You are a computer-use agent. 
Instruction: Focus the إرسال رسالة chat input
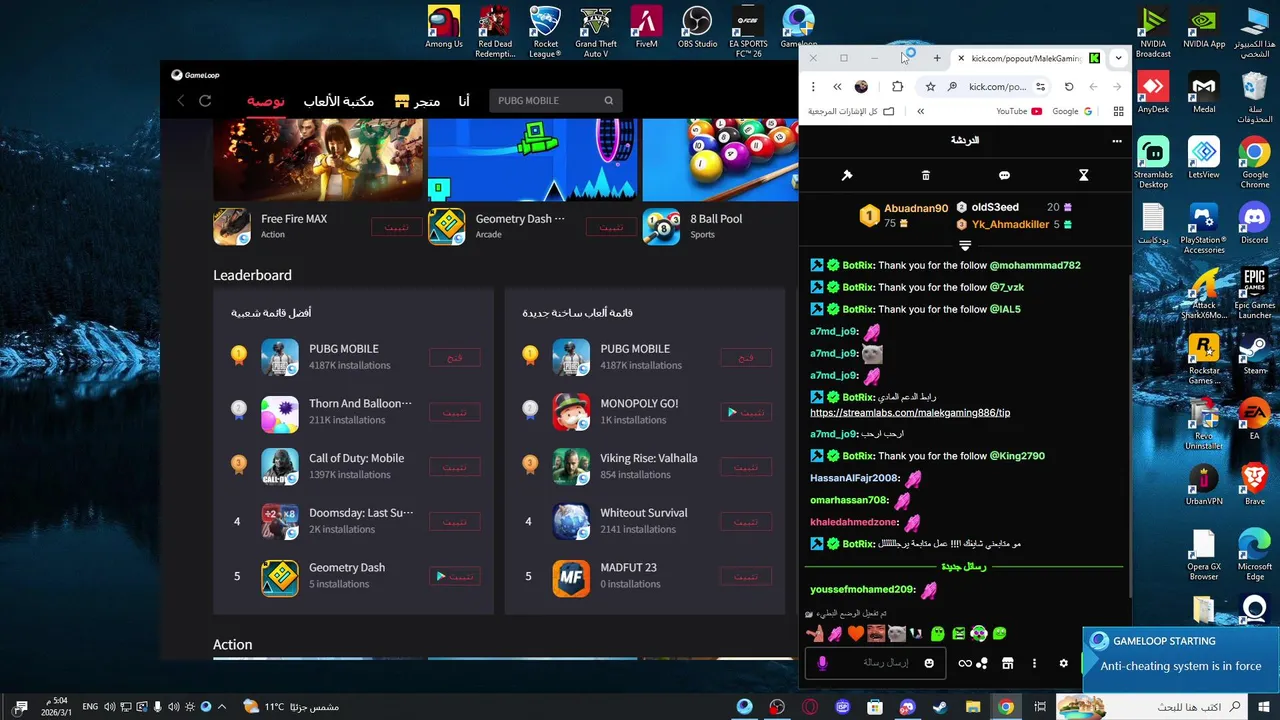pos(876,663)
